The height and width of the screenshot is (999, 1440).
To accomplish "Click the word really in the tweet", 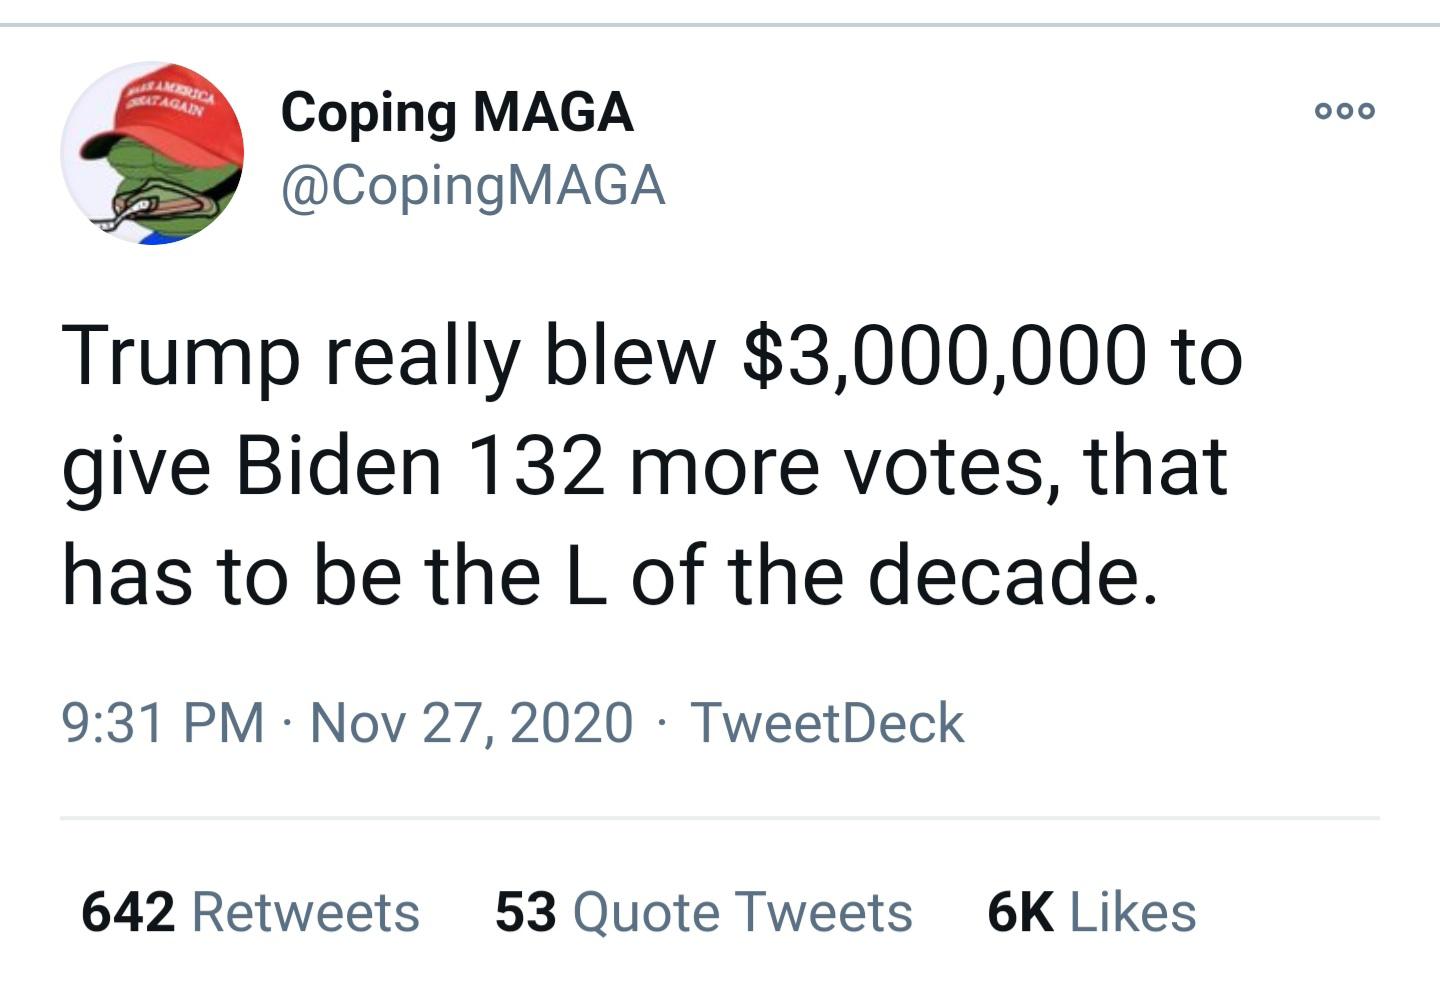I will coord(421,357).
